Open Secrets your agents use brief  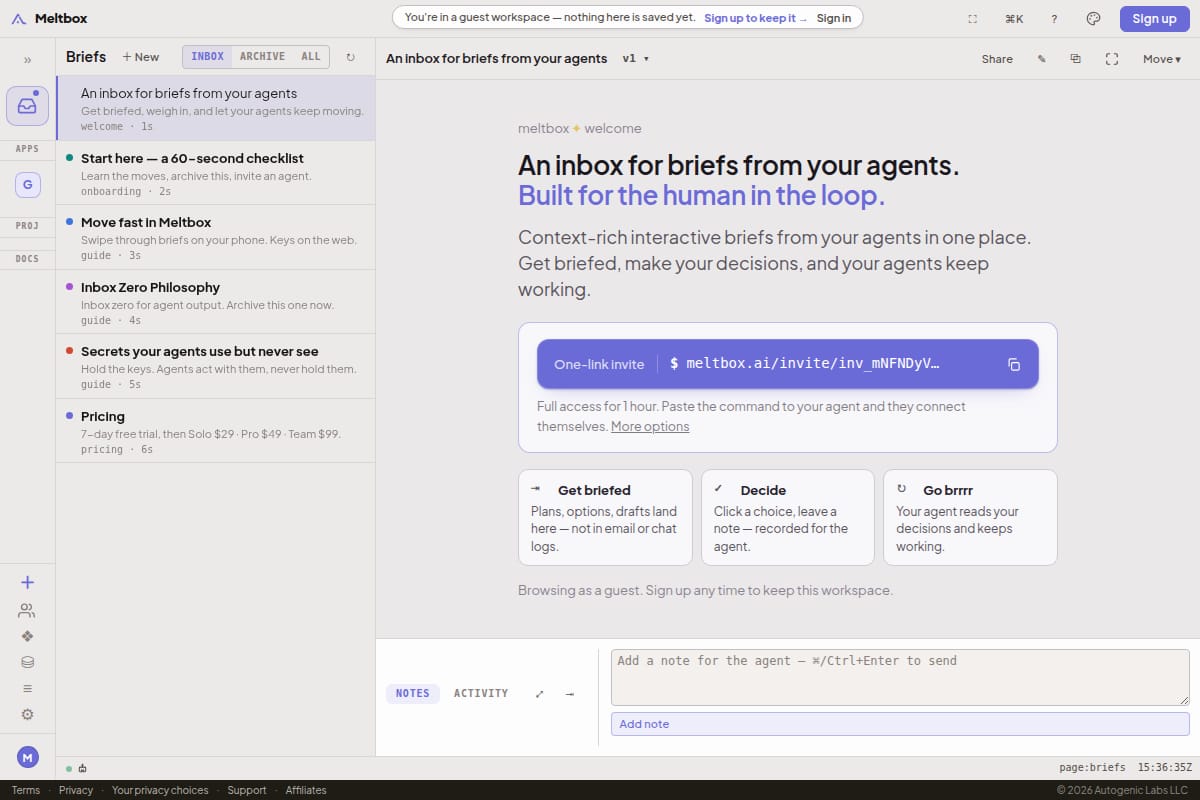(x=216, y=366)
